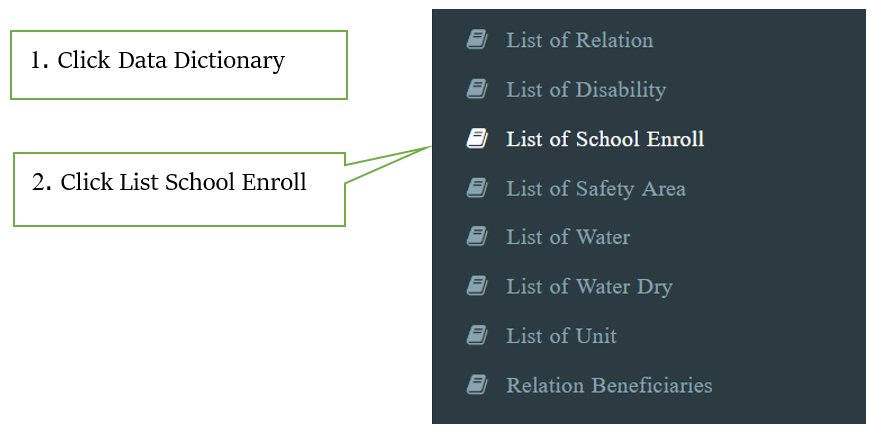This screenshot has height=431, width=873.
Task: Open Relation Beneficiaries in the sidebar
Action: 609,385
